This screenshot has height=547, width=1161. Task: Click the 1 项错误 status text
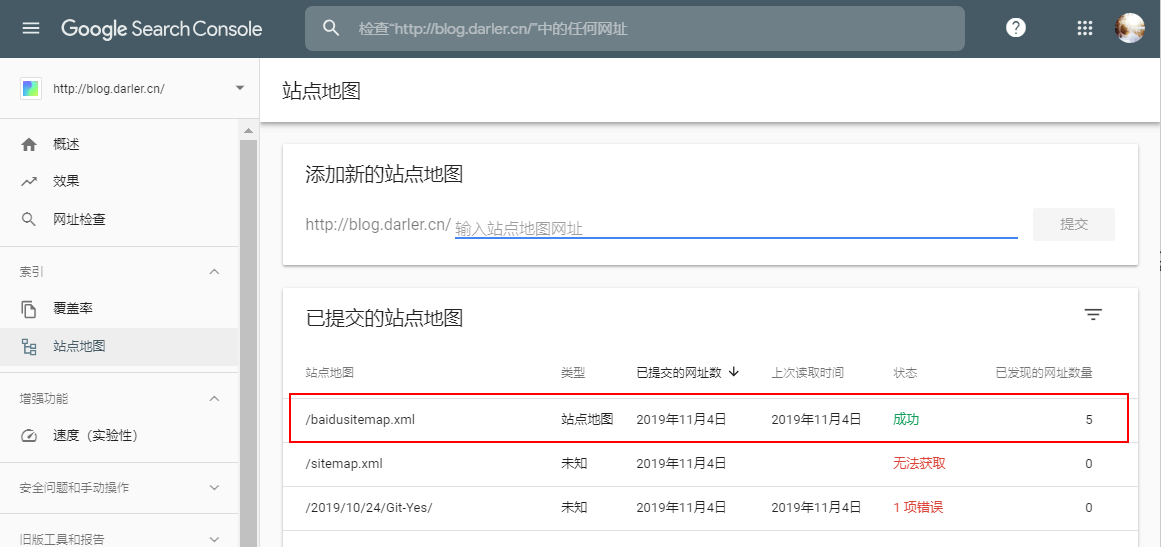coord(918,508)
